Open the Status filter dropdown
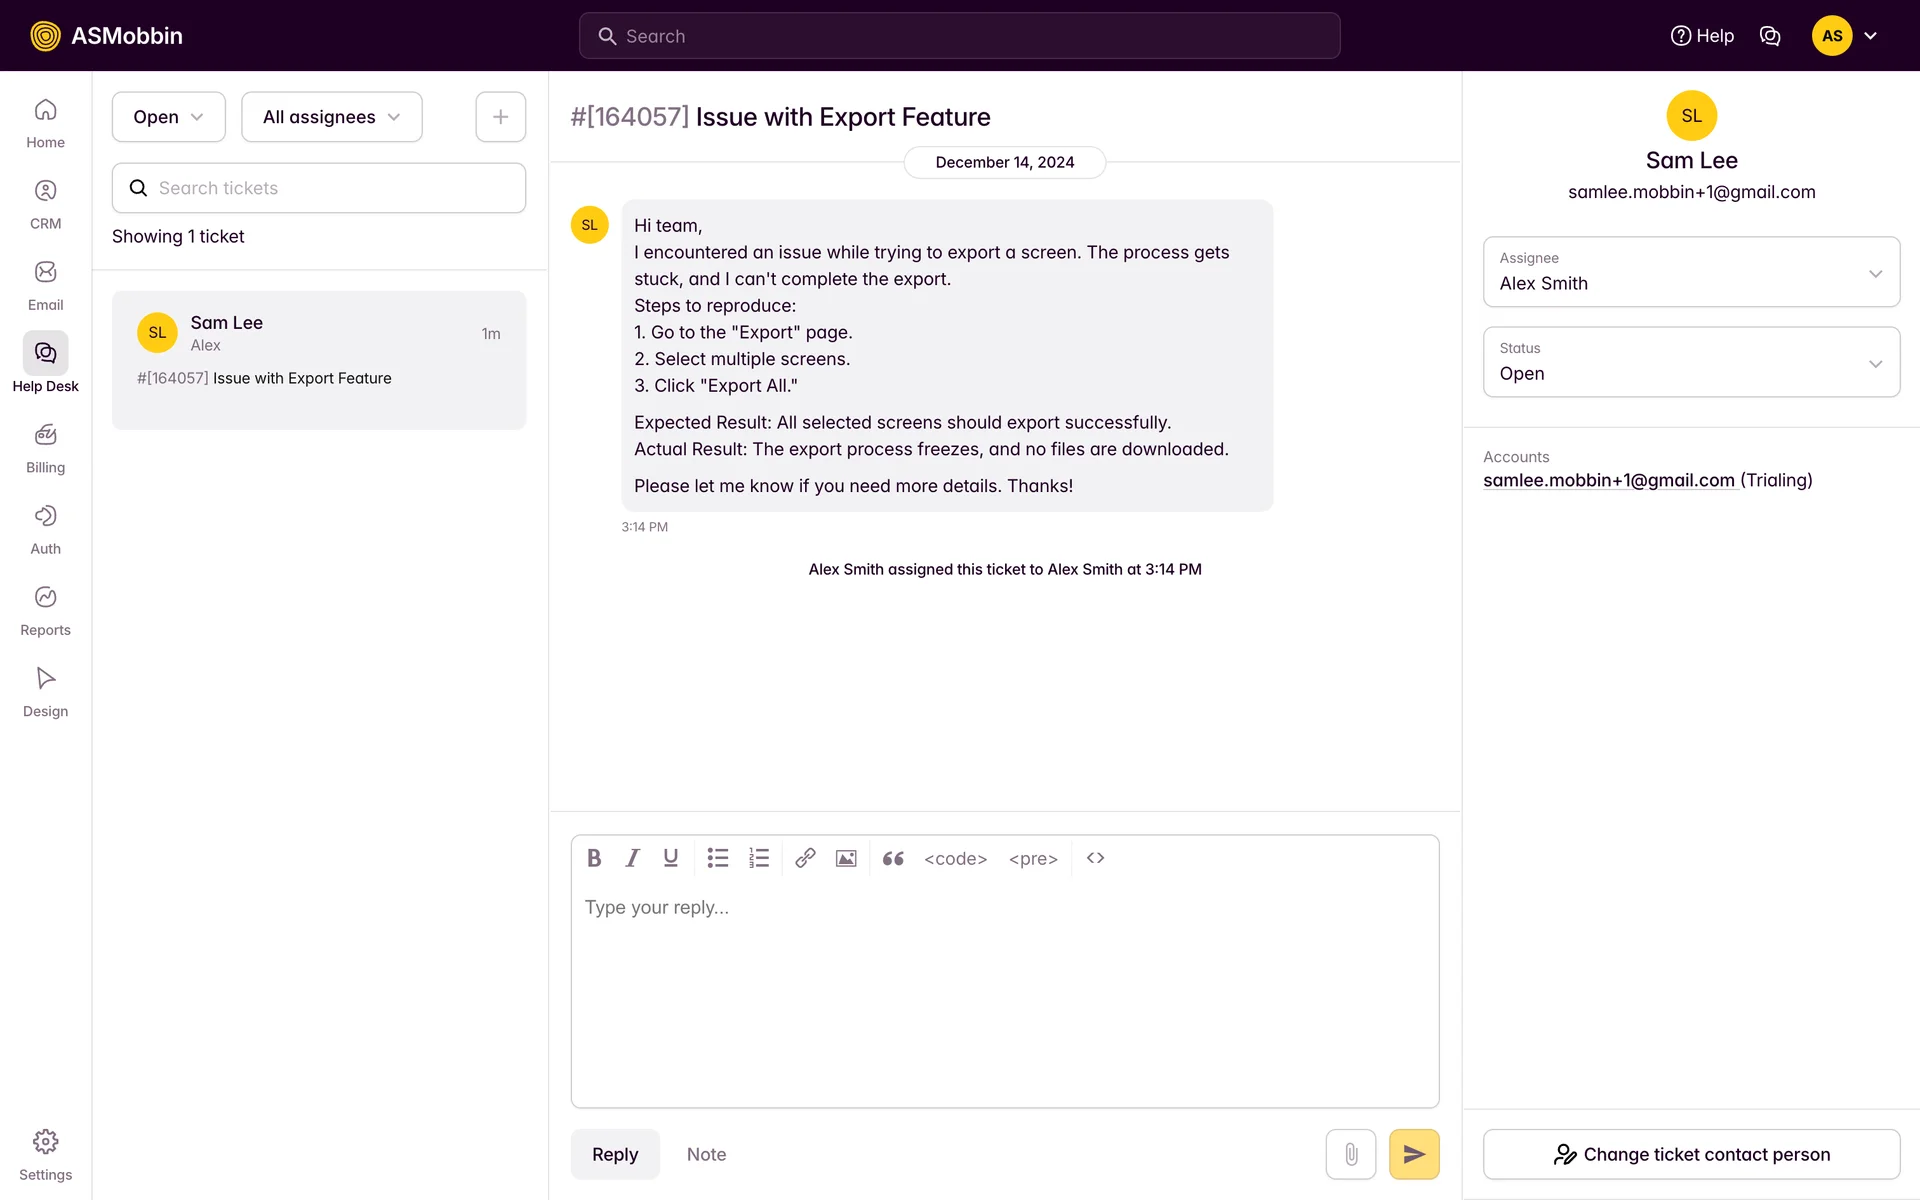 click(168, 117)
